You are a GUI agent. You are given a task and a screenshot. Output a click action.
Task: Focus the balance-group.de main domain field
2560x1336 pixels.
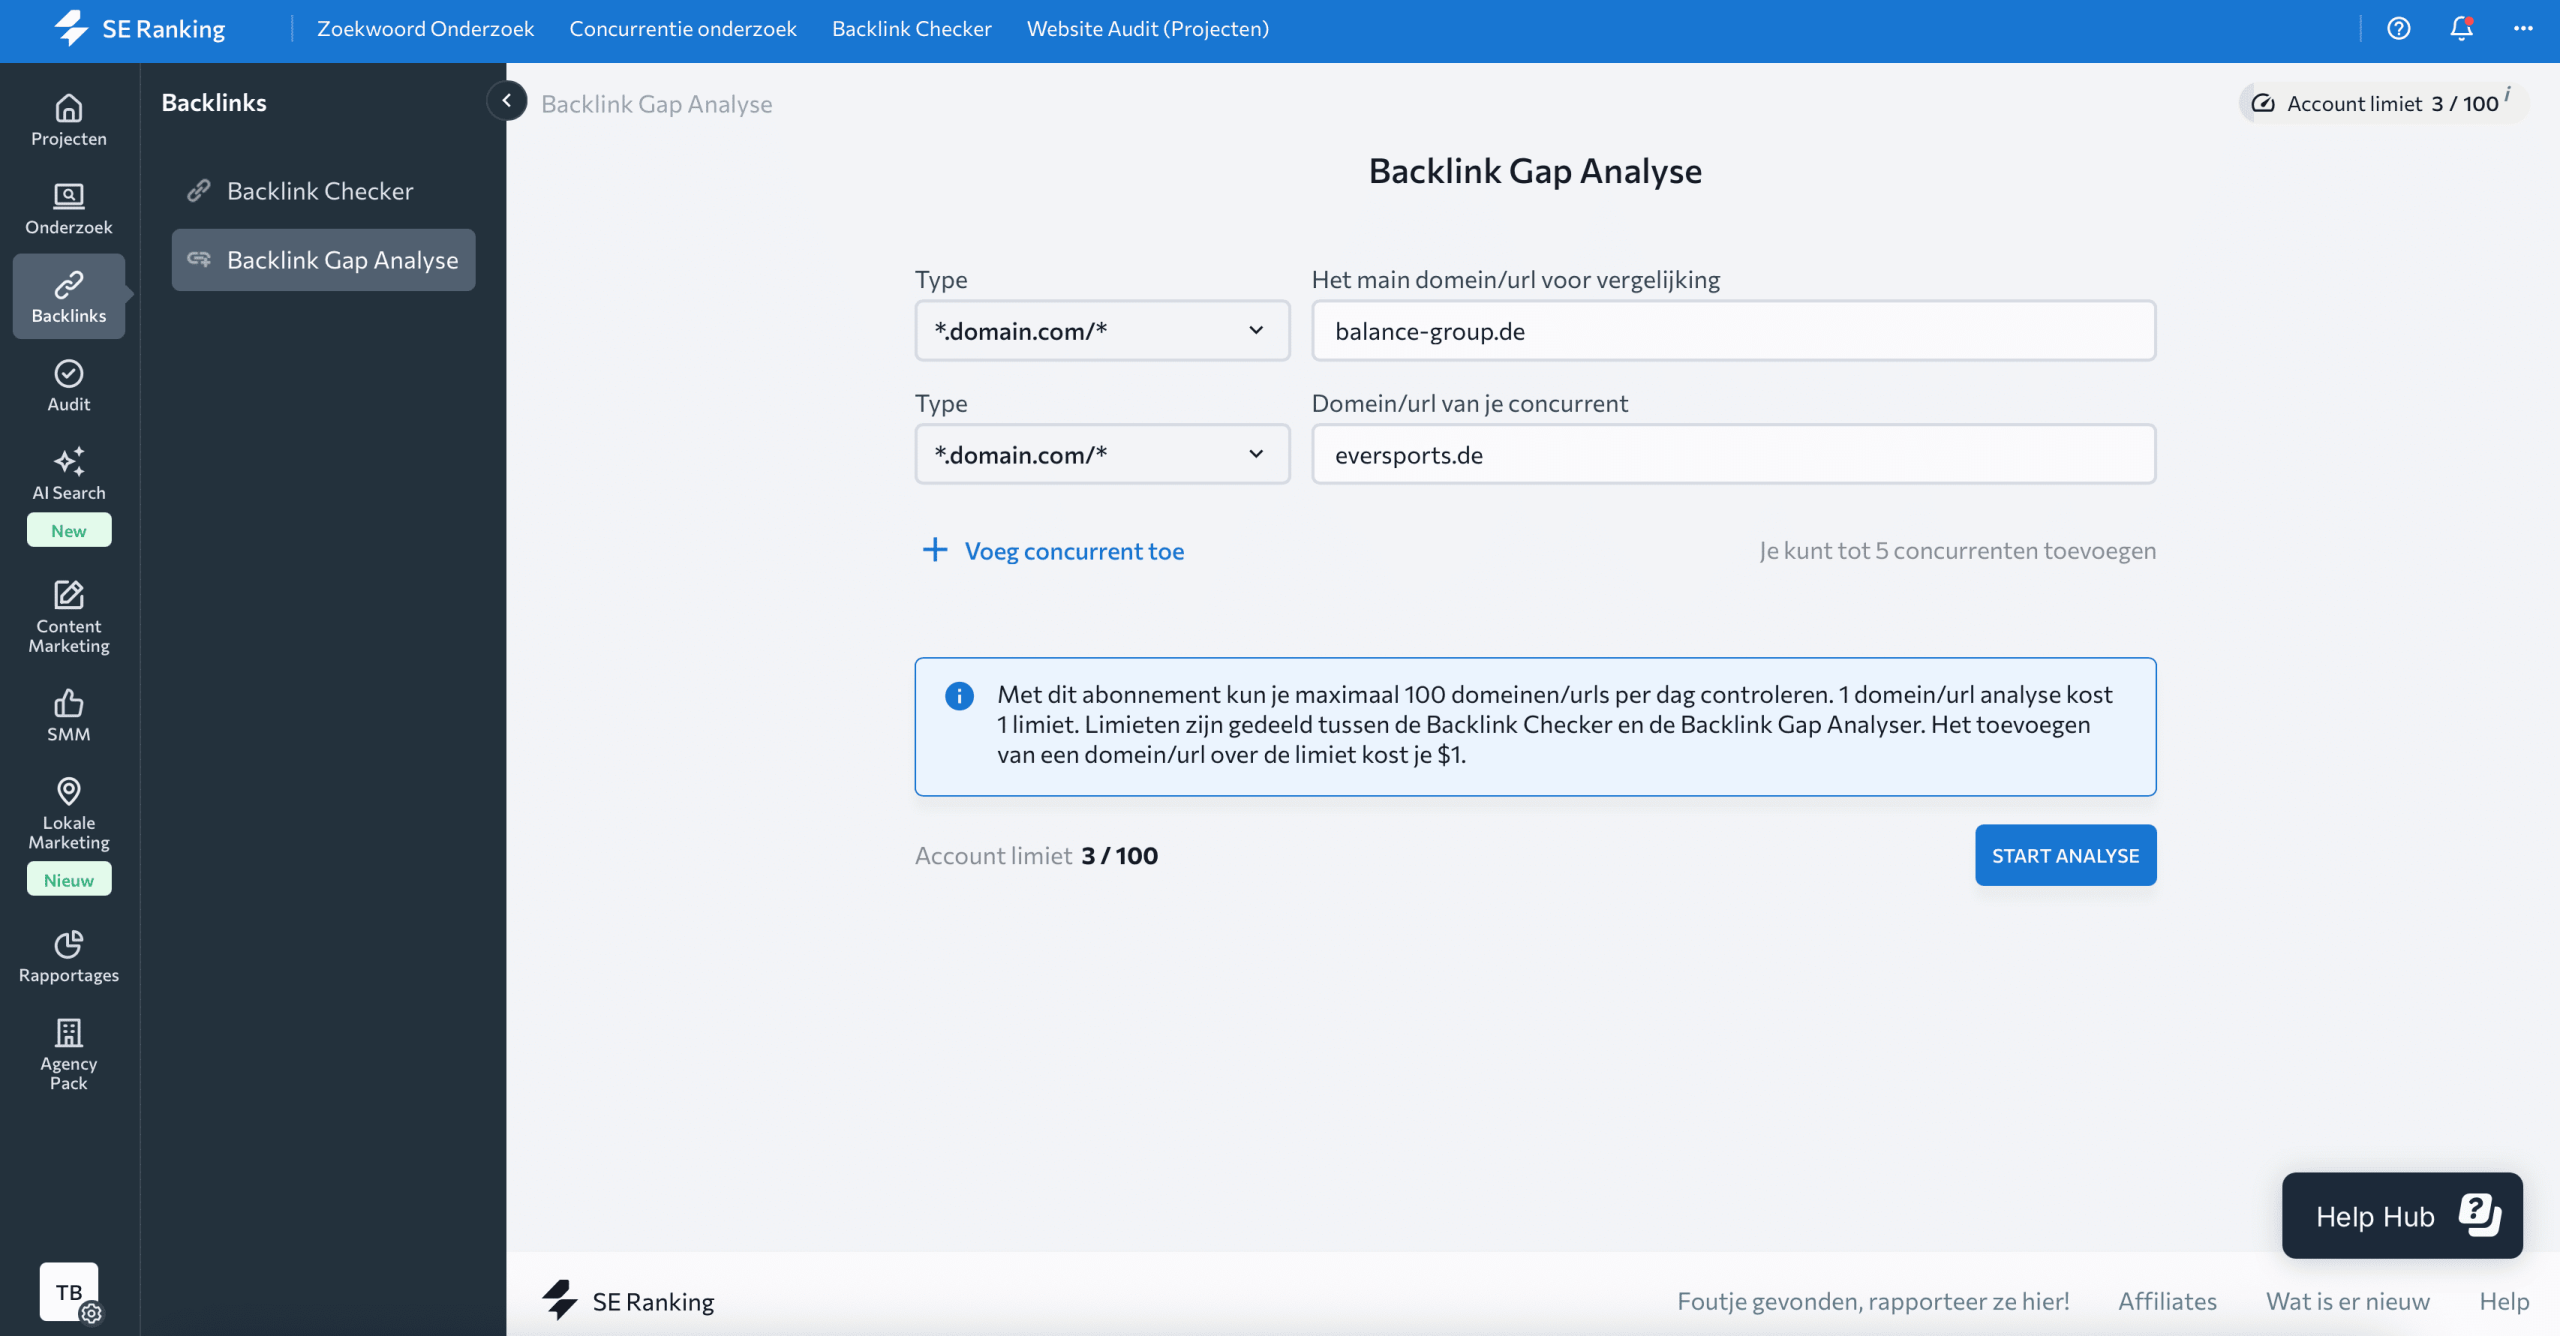click(1733, 330)
